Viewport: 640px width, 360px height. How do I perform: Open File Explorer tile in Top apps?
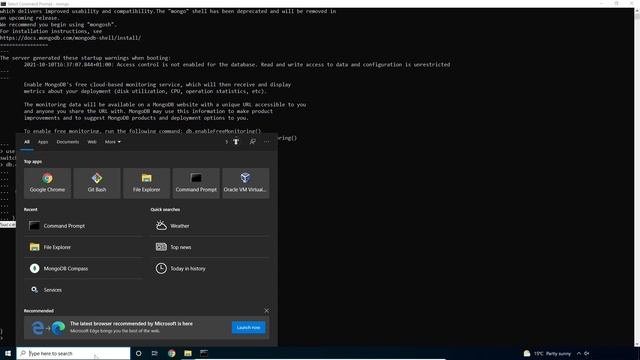click(147, 183)
